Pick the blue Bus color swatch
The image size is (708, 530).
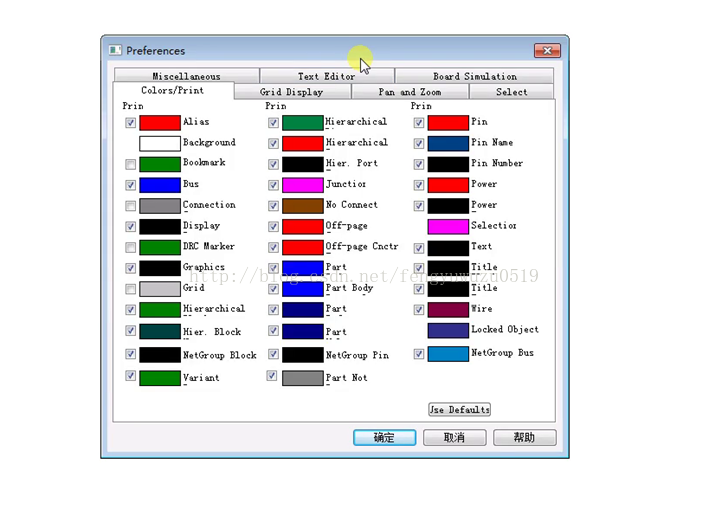click(159, 185)
